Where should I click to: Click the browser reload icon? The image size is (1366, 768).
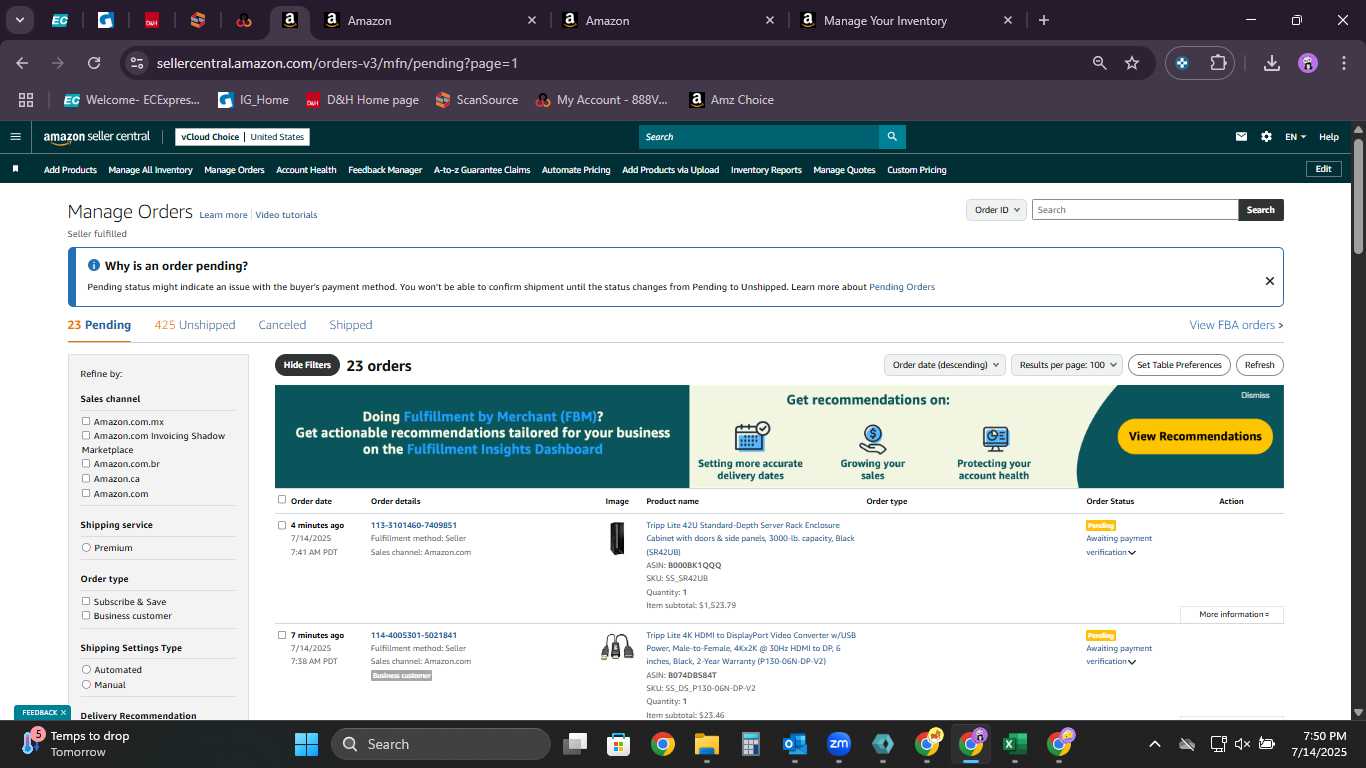[94, 63]
